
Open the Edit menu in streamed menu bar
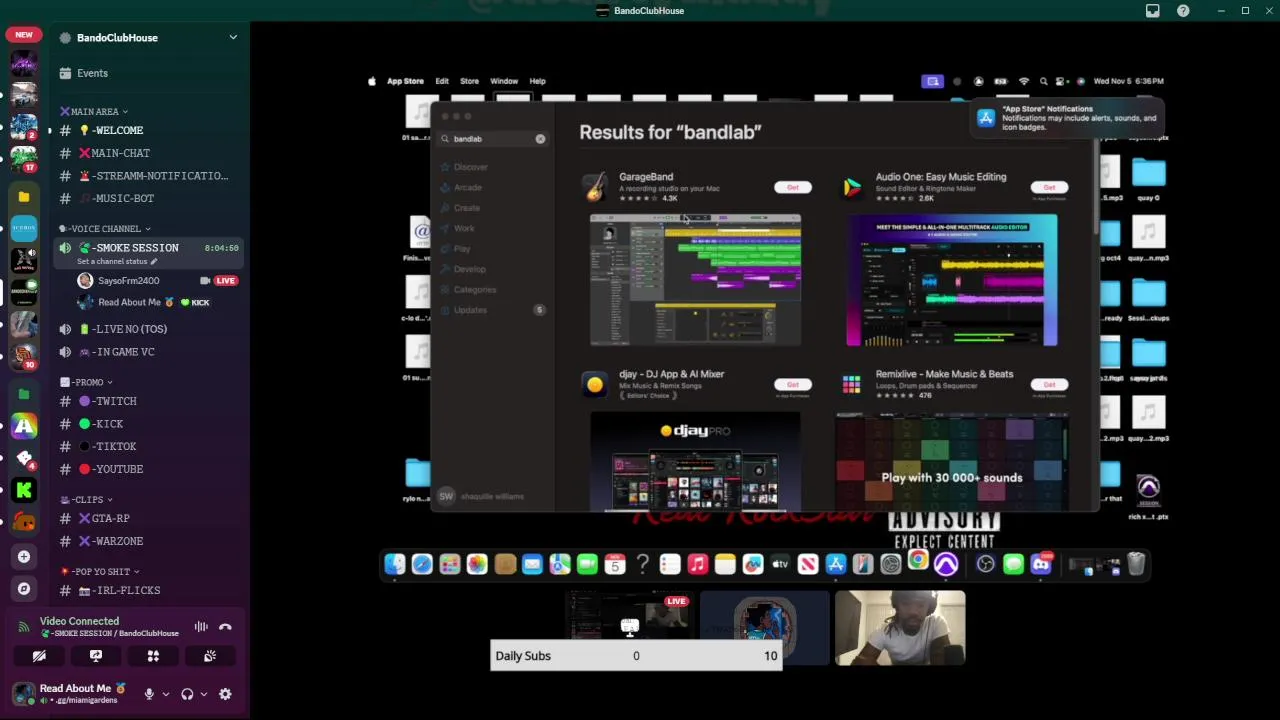coord(442,81)
